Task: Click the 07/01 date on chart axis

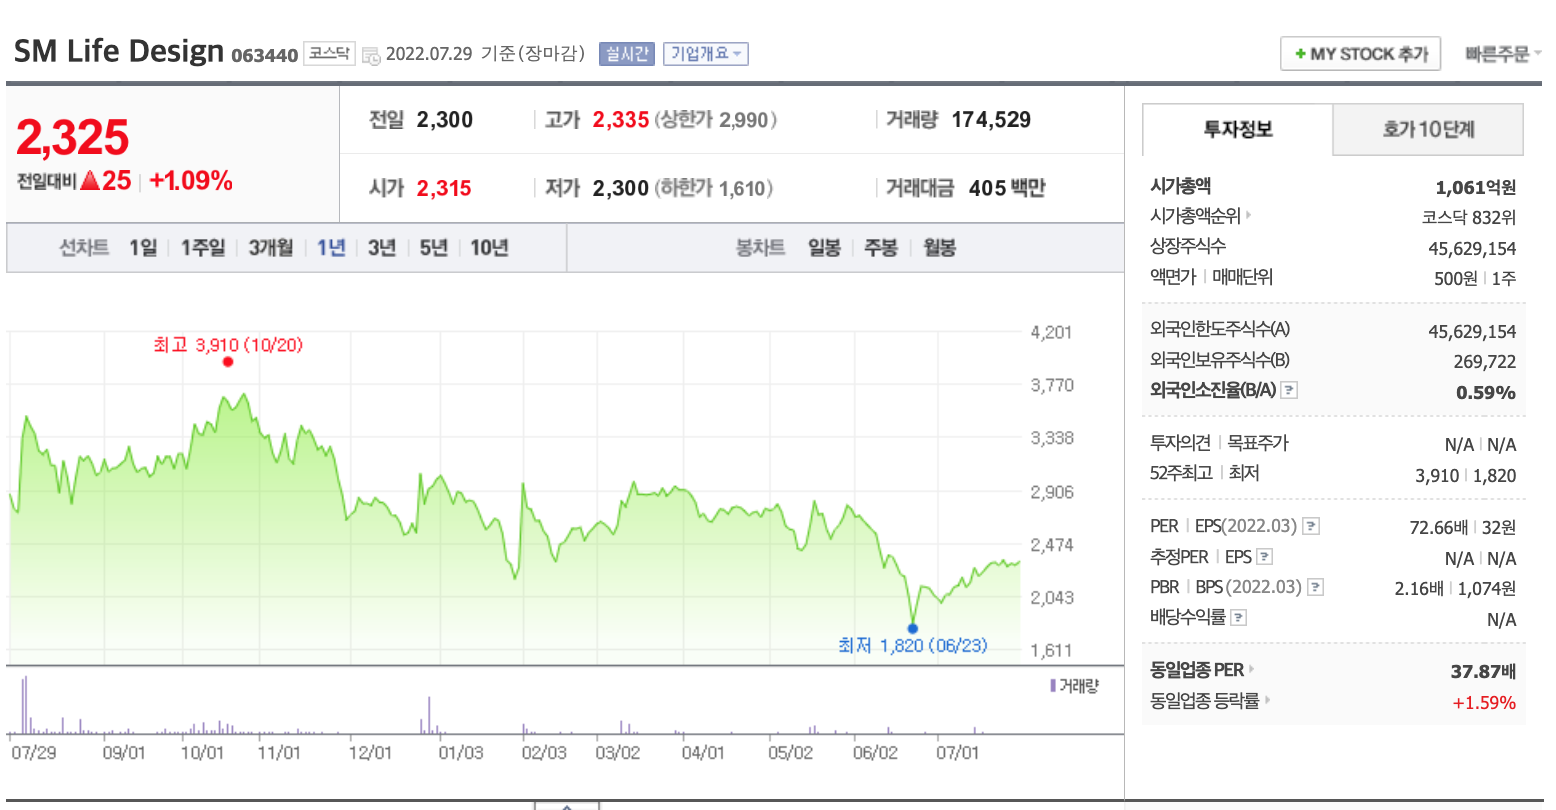Action: point(957,753)
